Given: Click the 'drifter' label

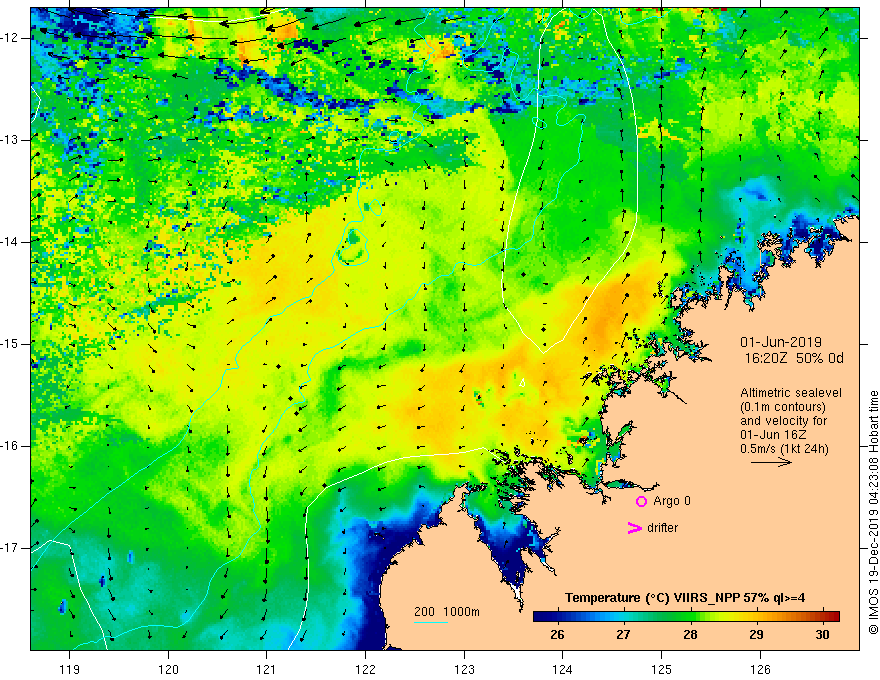Looking at the screenshot, I should pos(662,528).
